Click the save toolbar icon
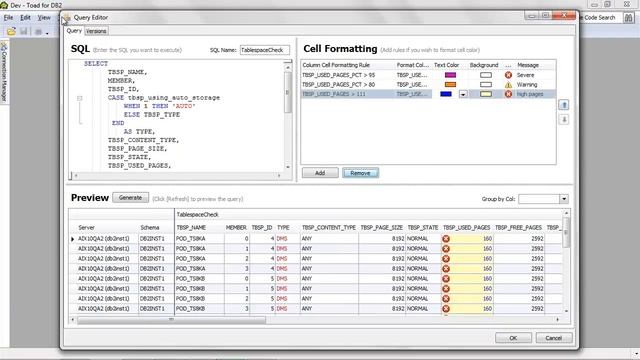The height and width of the screenshot is (360, 640). pos(24,31)
